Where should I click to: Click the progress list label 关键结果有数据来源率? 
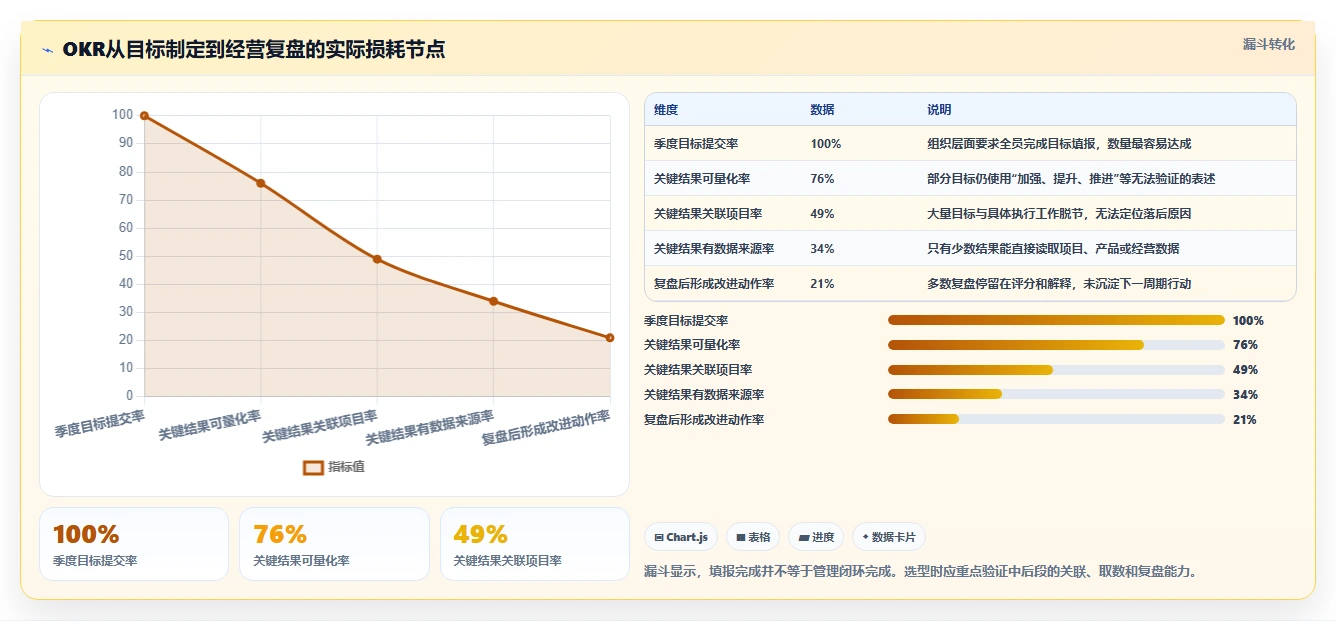coord(704,395)
